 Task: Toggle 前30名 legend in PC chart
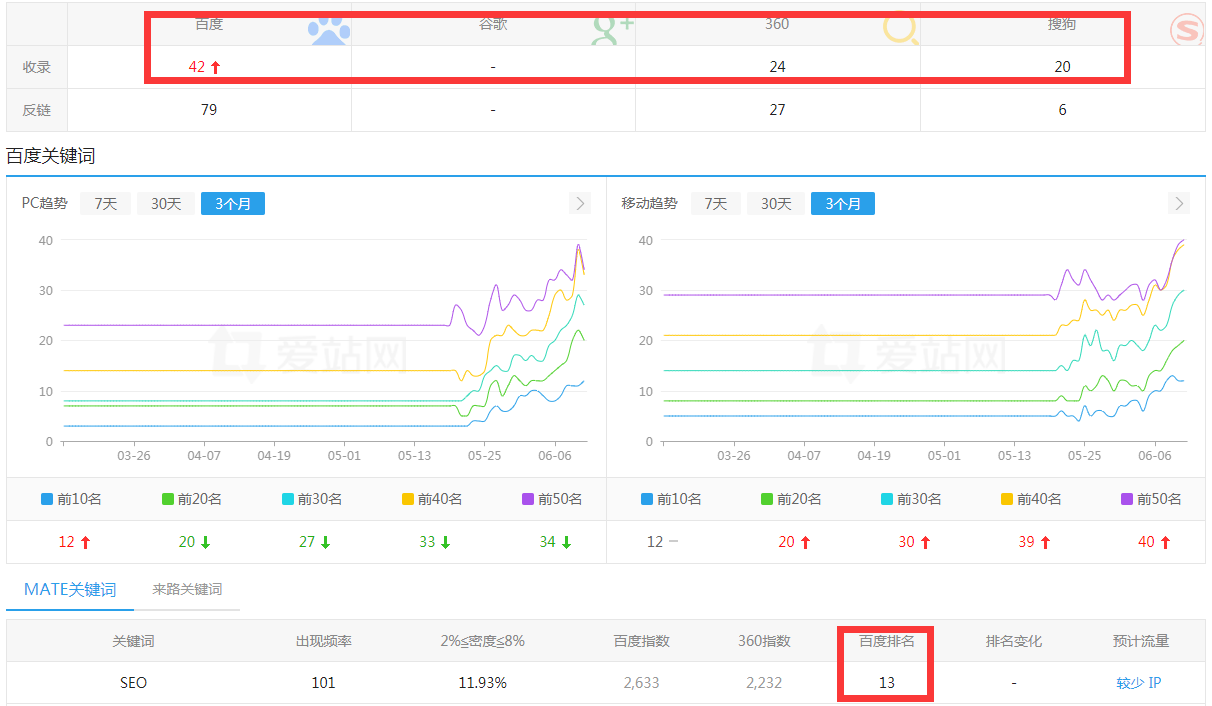point(312,499)
